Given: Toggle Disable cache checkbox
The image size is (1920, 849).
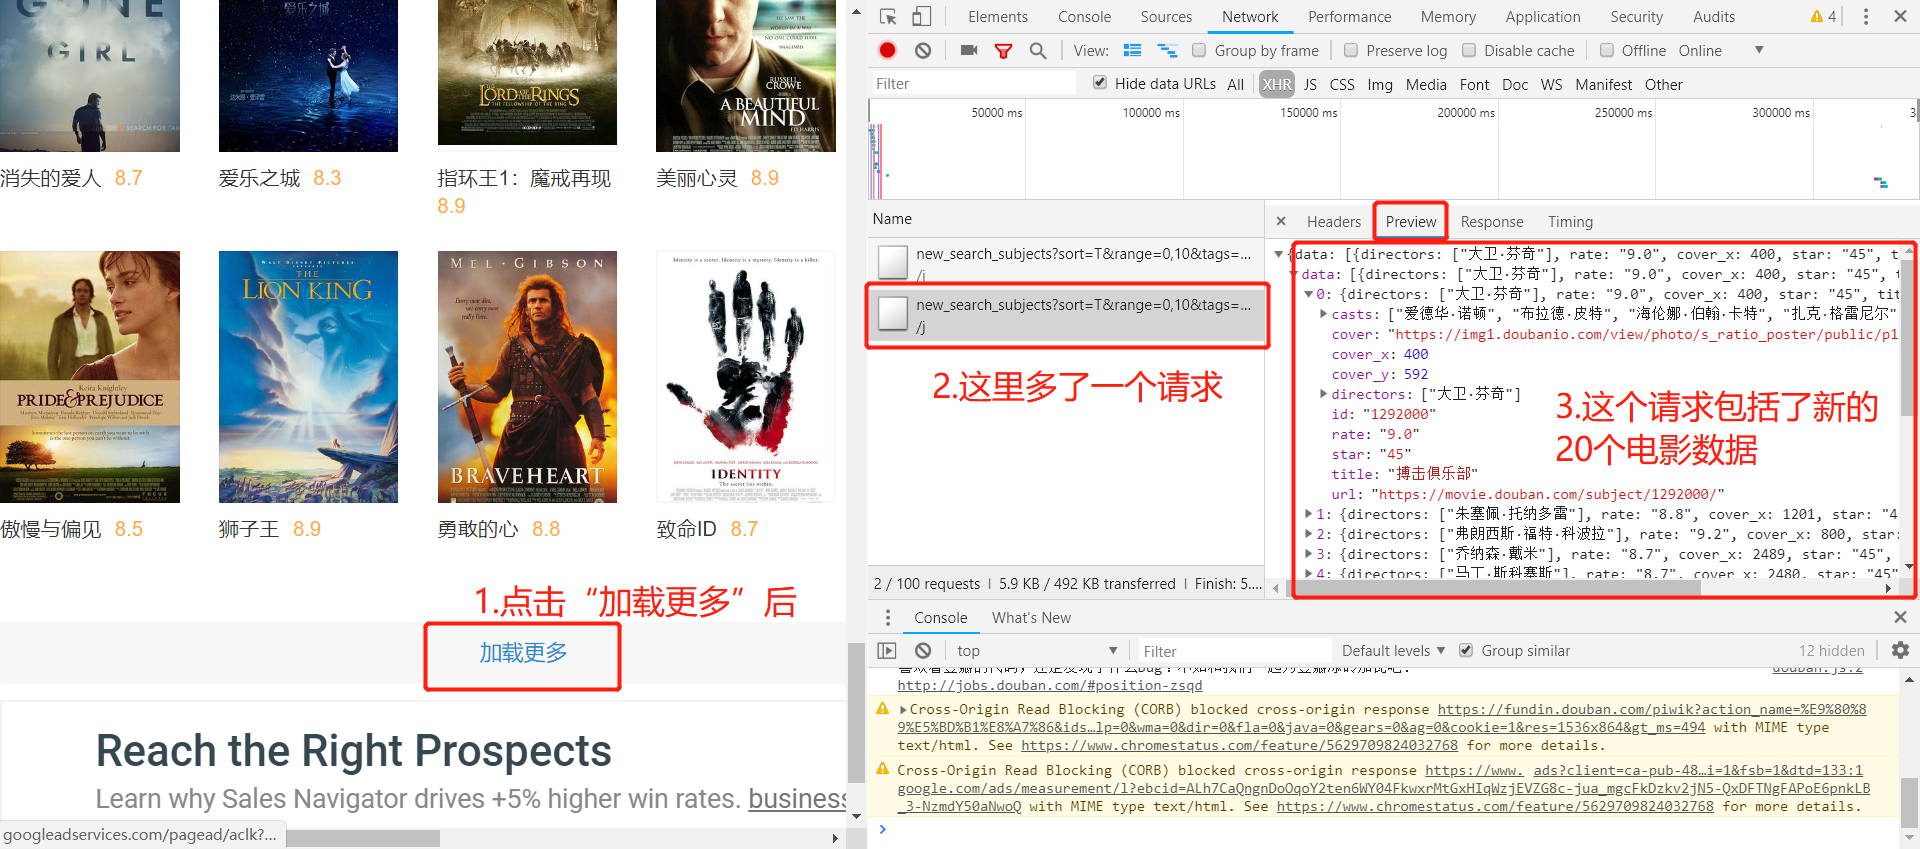Looking at the screenshot, I should click(x=1469, y=50).
